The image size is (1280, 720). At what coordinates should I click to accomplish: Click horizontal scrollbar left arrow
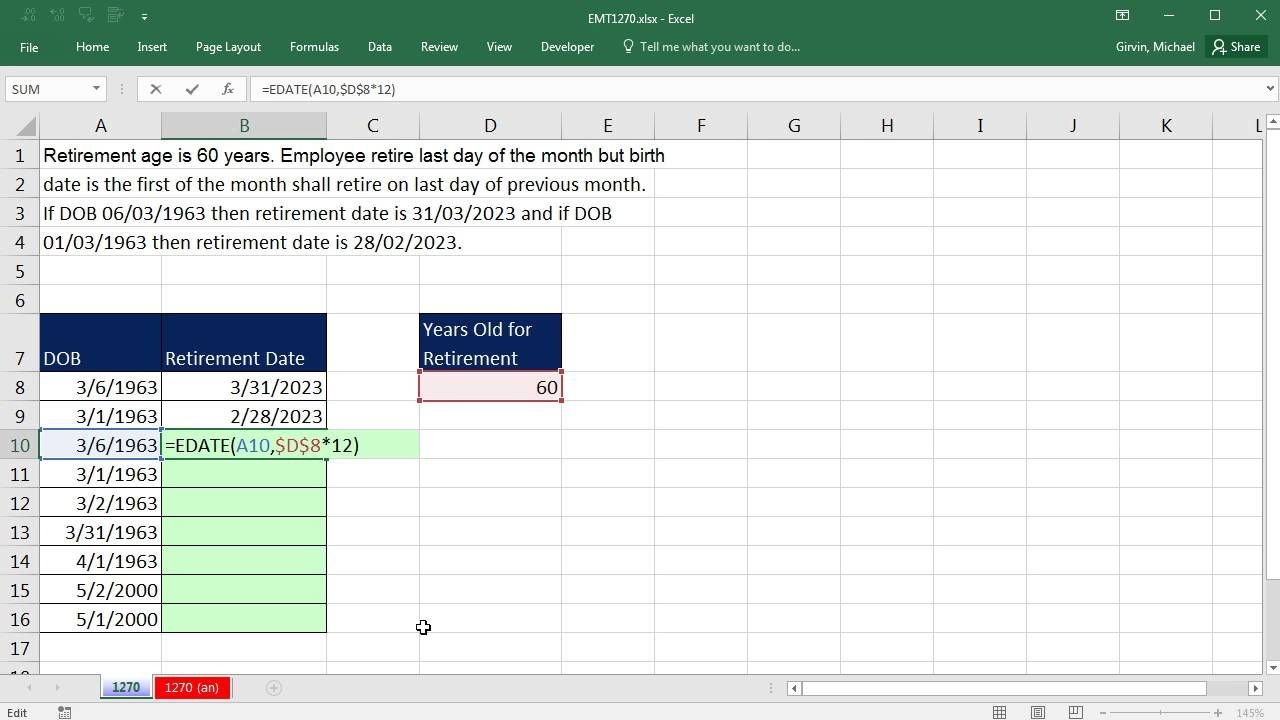[794, 688]
